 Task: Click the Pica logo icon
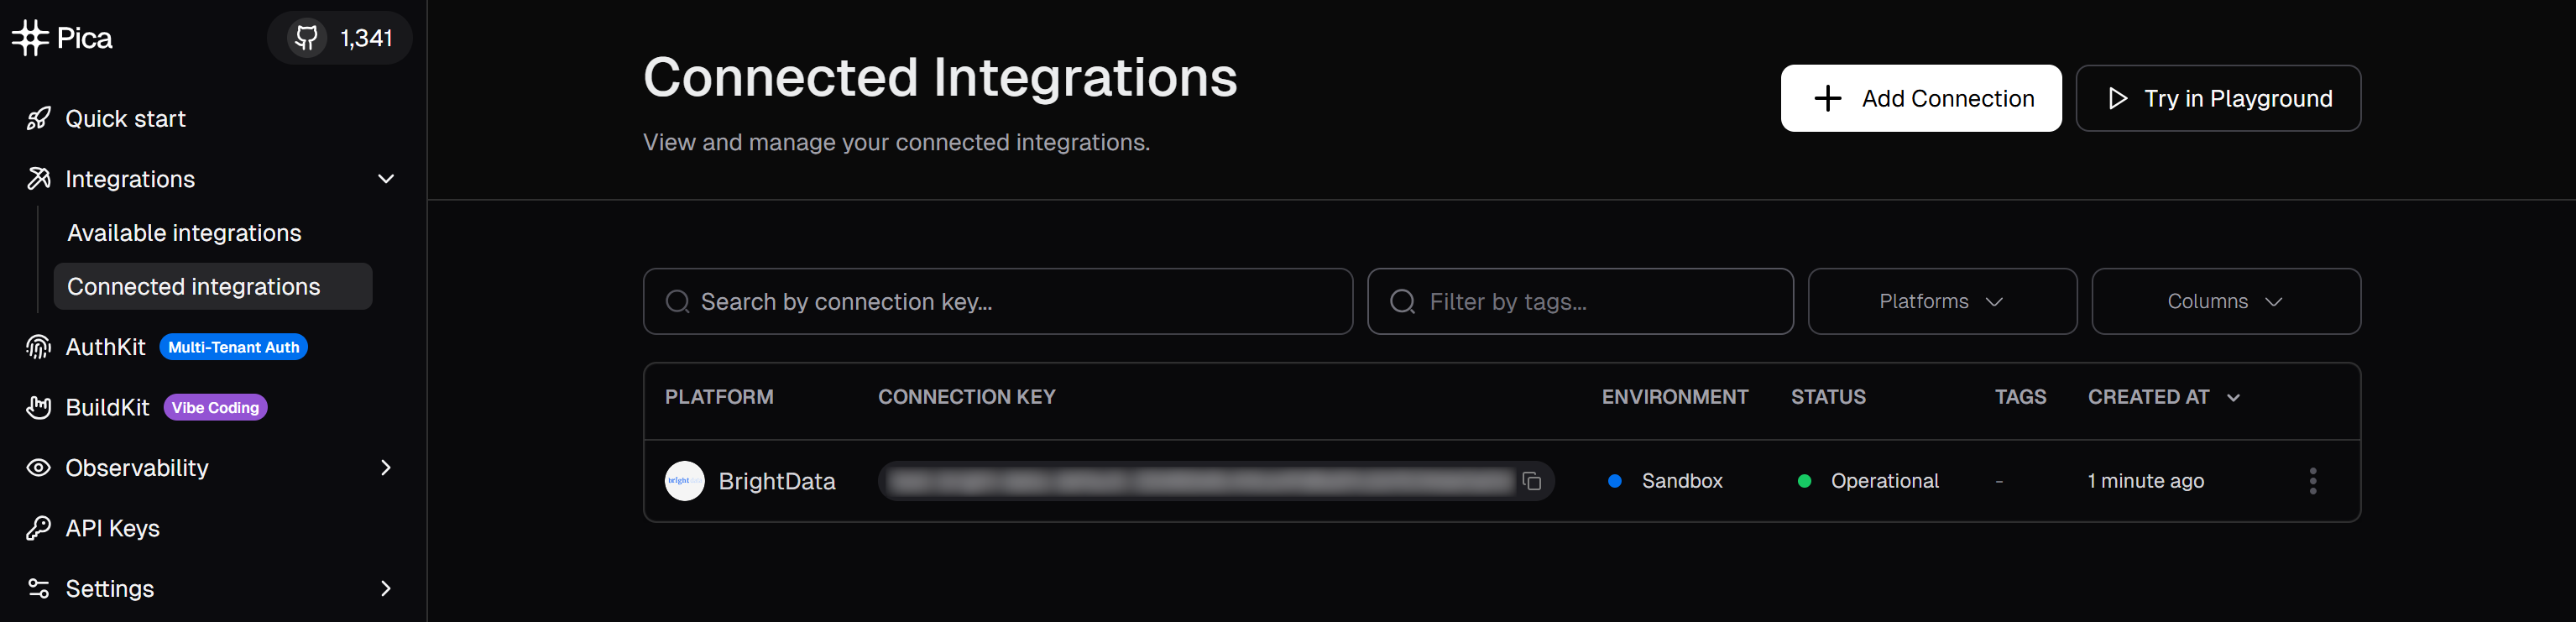click(x=31, y=37)
